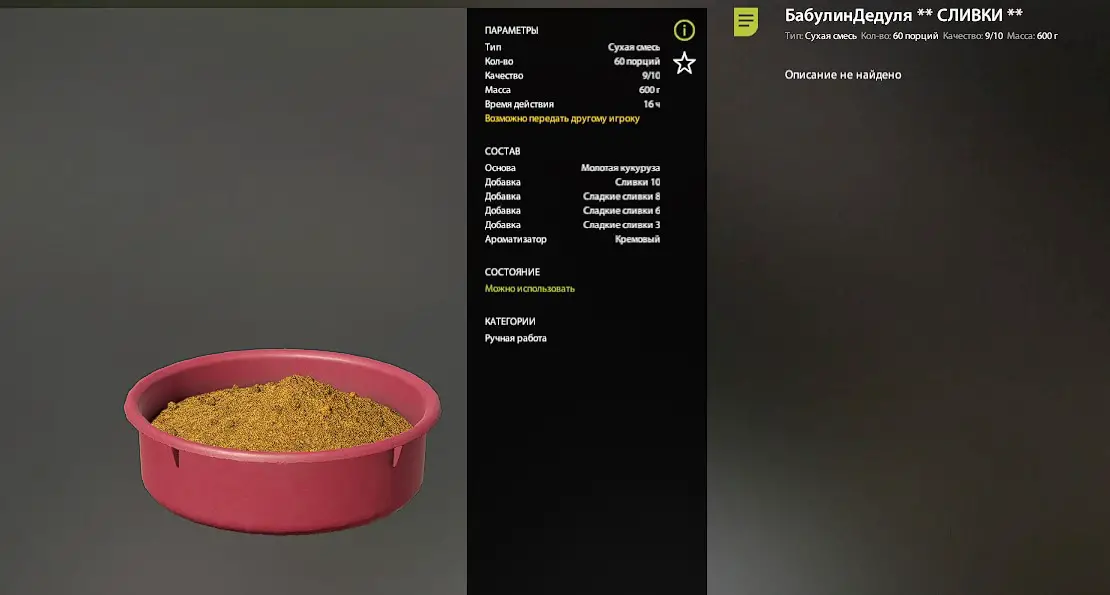Select the 'Сливки 10' additive row

(572, 183)
